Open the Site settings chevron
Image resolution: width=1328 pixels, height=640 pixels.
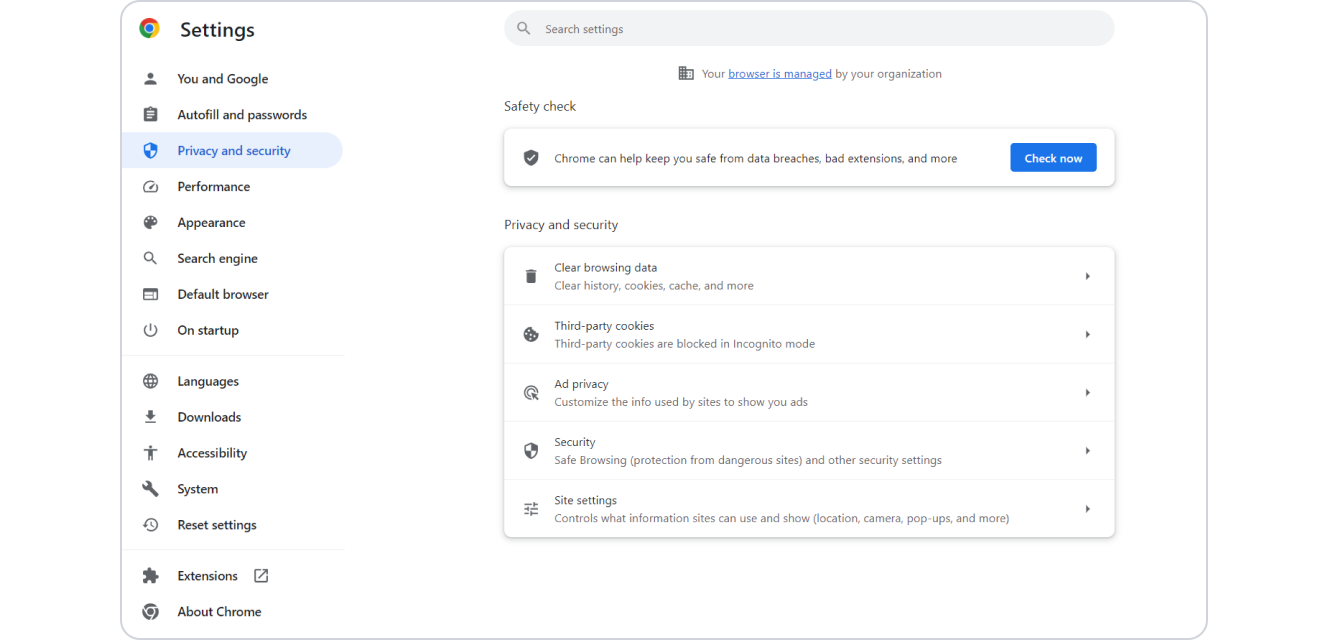point(1087,508)
